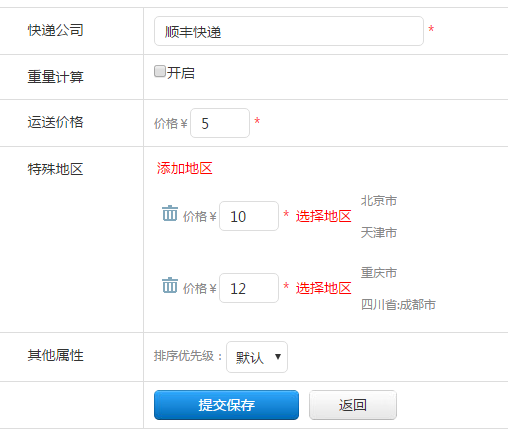
Task: Open the 排序优先级 dropdown
Action: 257,357
